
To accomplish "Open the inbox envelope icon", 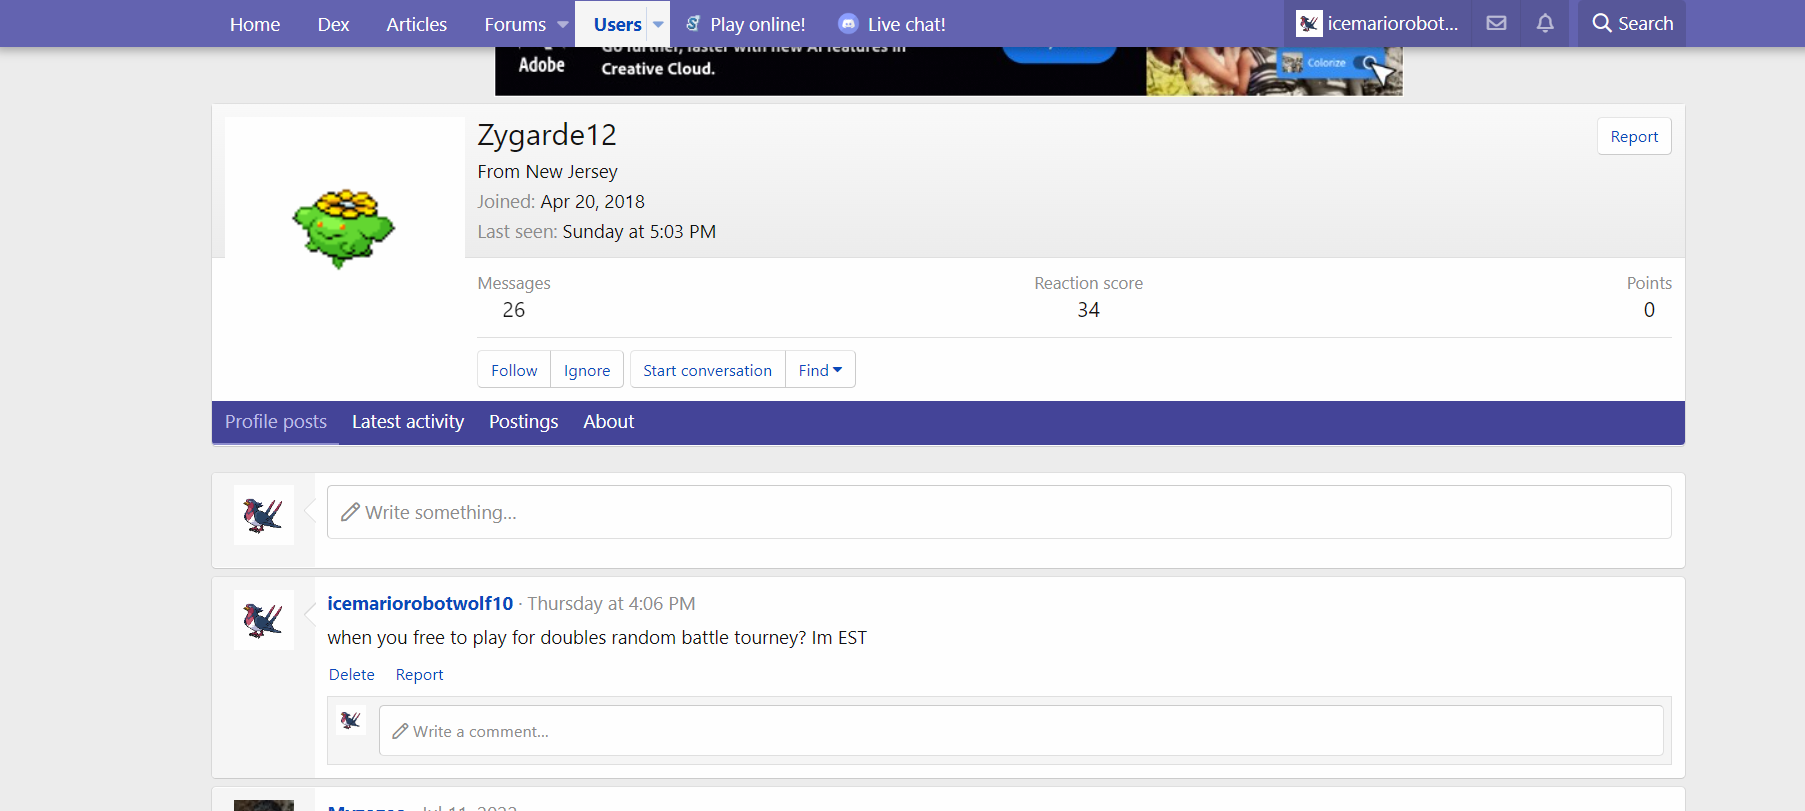I will 1496,23.
